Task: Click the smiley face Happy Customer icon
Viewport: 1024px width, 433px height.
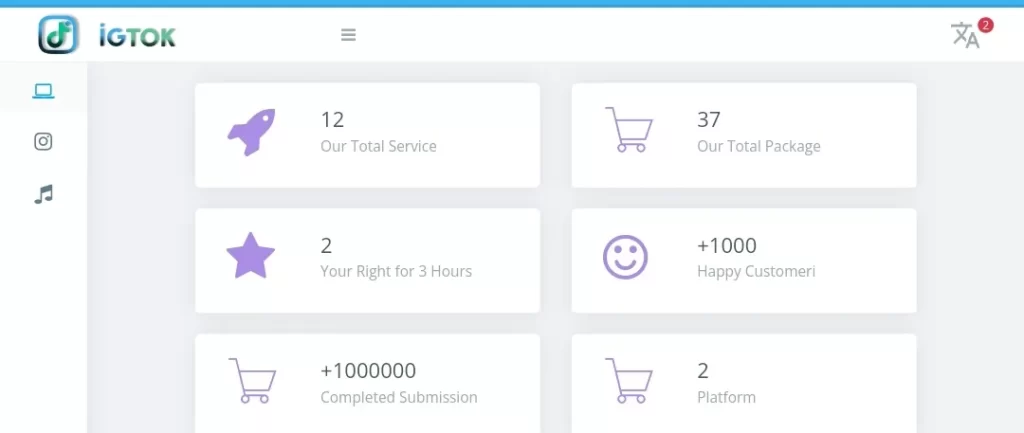Action: tap(626, 257)
